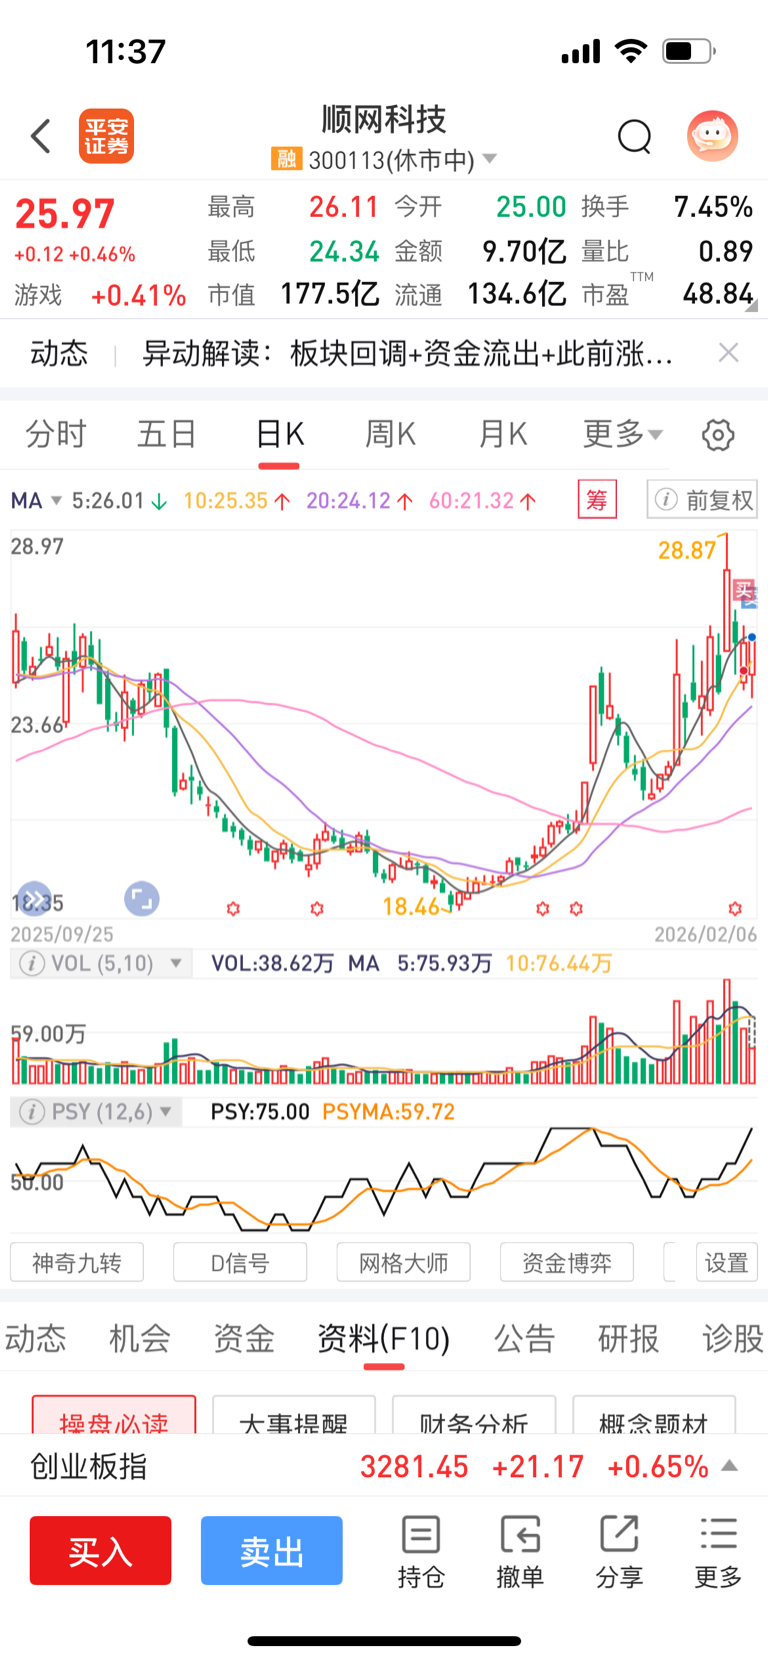The width and height of the screenshot is (768, 1663).
Task: Tap the double-arrow scroll chart icon
Action: [34, 898]
